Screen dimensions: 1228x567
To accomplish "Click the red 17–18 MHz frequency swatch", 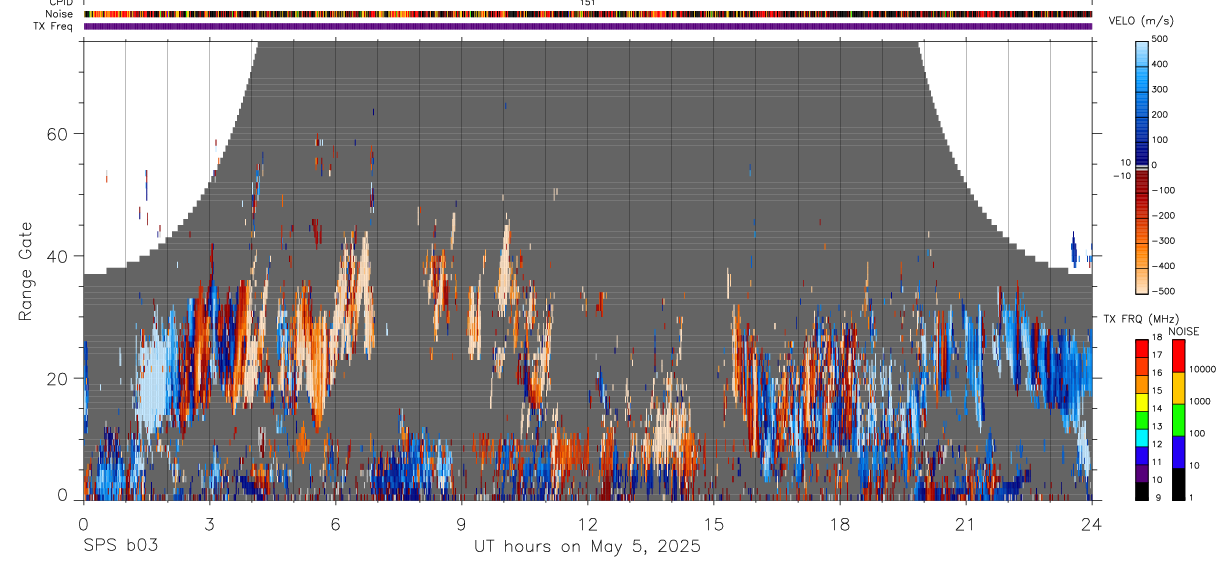I will (x=1141, y=348).
